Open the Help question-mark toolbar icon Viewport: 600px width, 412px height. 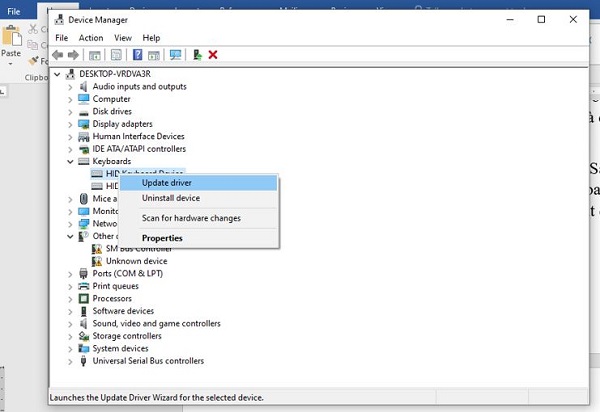pos(137,55)
